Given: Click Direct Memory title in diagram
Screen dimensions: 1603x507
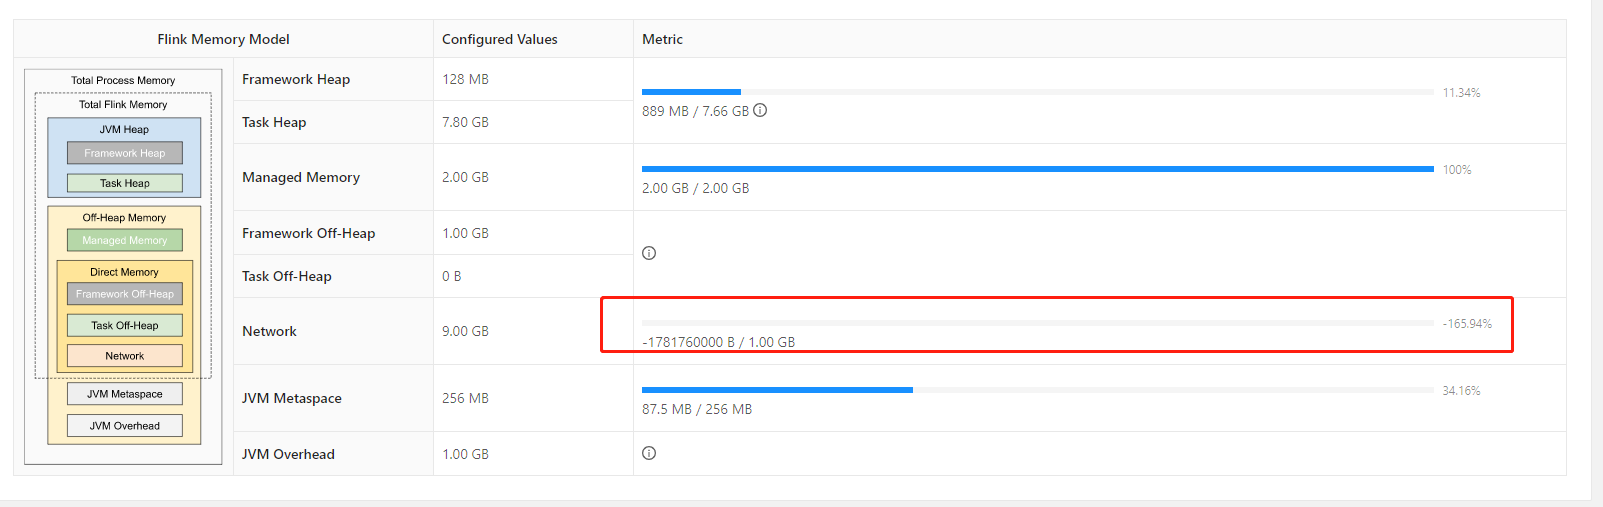Looking at the screenshot, I should (124, 272).
